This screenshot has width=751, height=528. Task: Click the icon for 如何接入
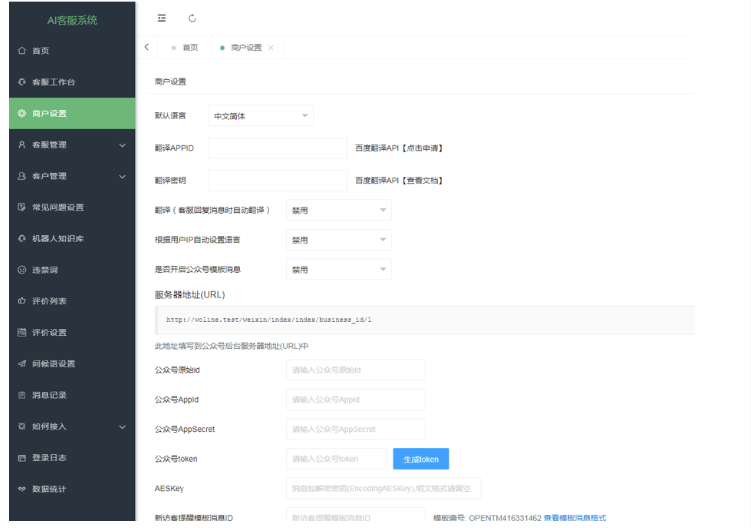[22, 426]
